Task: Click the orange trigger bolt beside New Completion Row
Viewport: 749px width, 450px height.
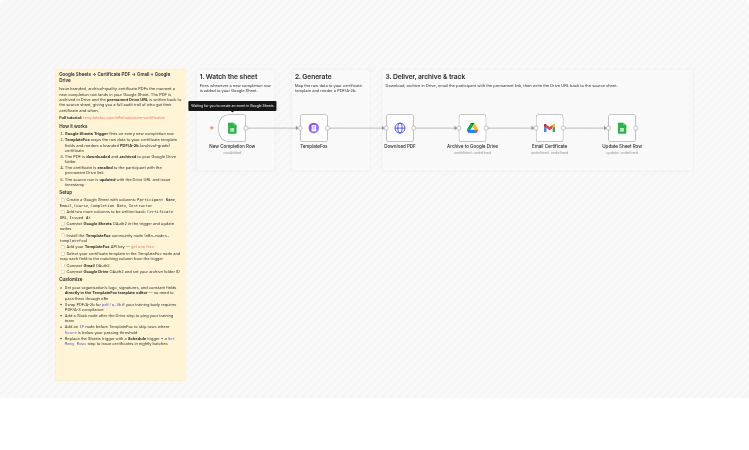Action: 212,128
